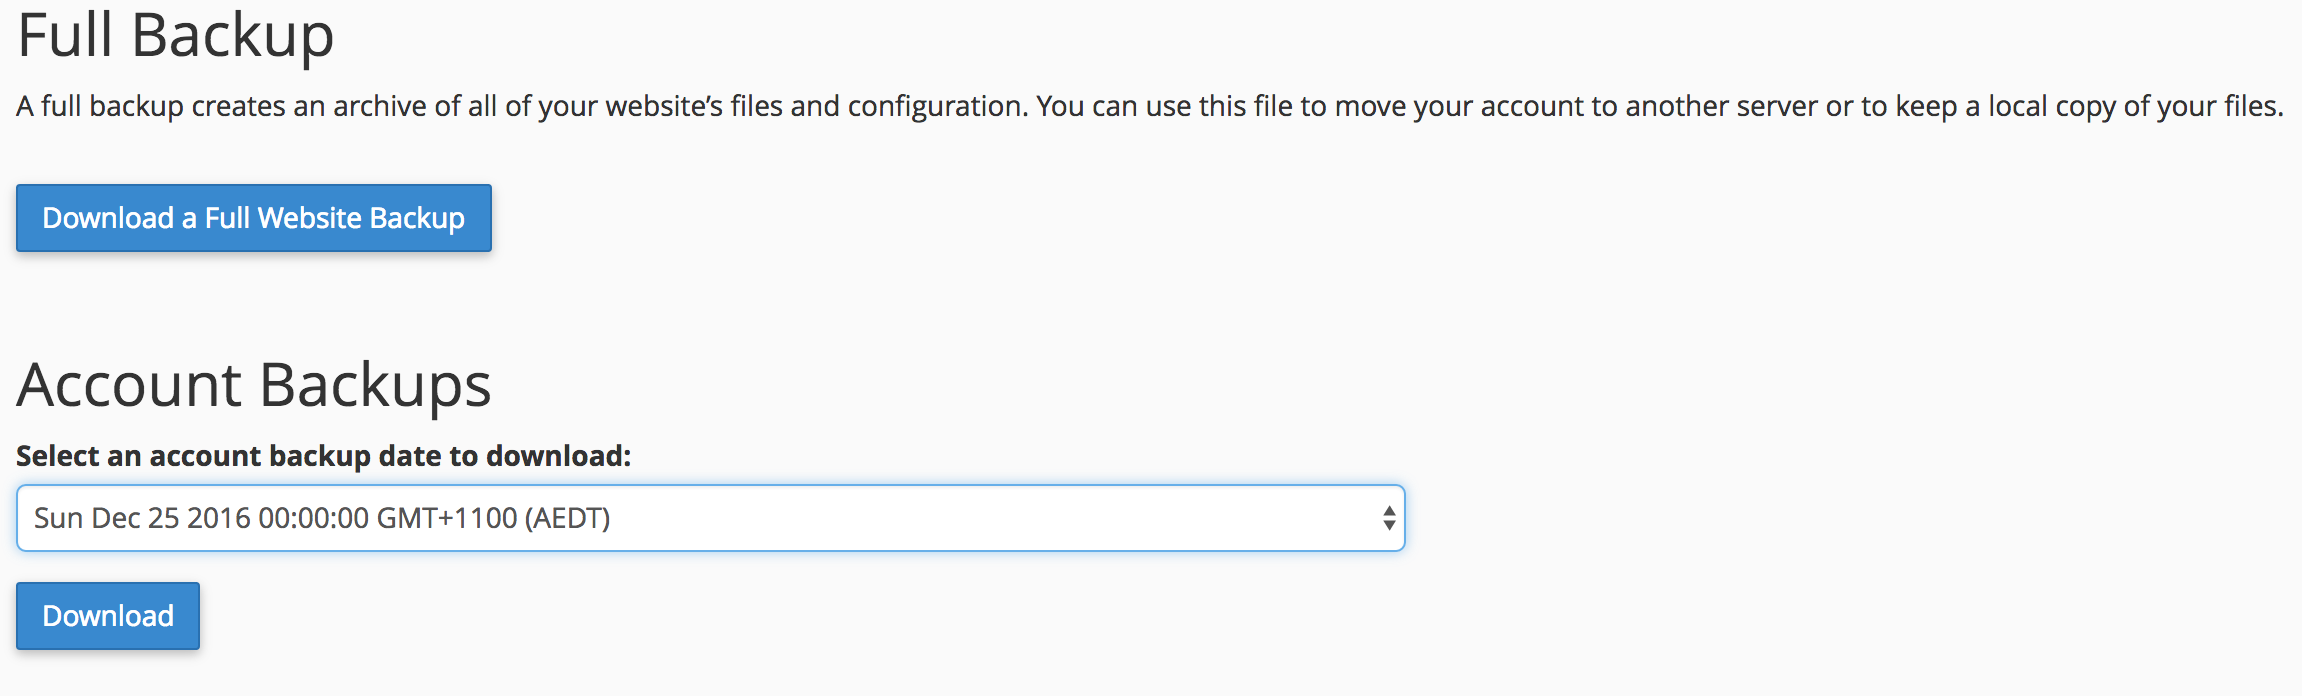Click the up-down arrows on date selector
Screen dimensions: 2302x696
pos(1388,518)
